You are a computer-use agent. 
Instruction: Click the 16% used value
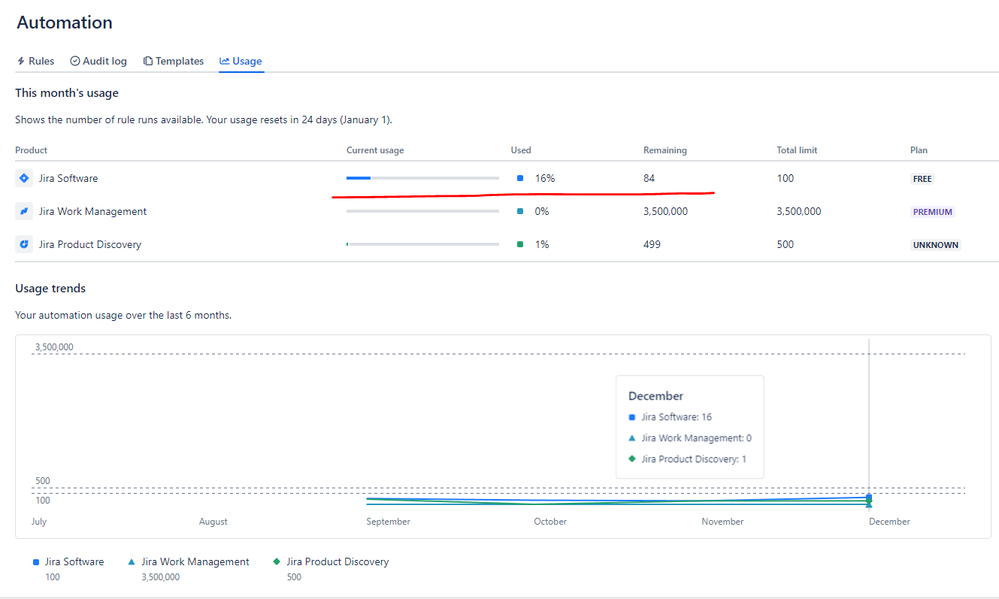545,178
